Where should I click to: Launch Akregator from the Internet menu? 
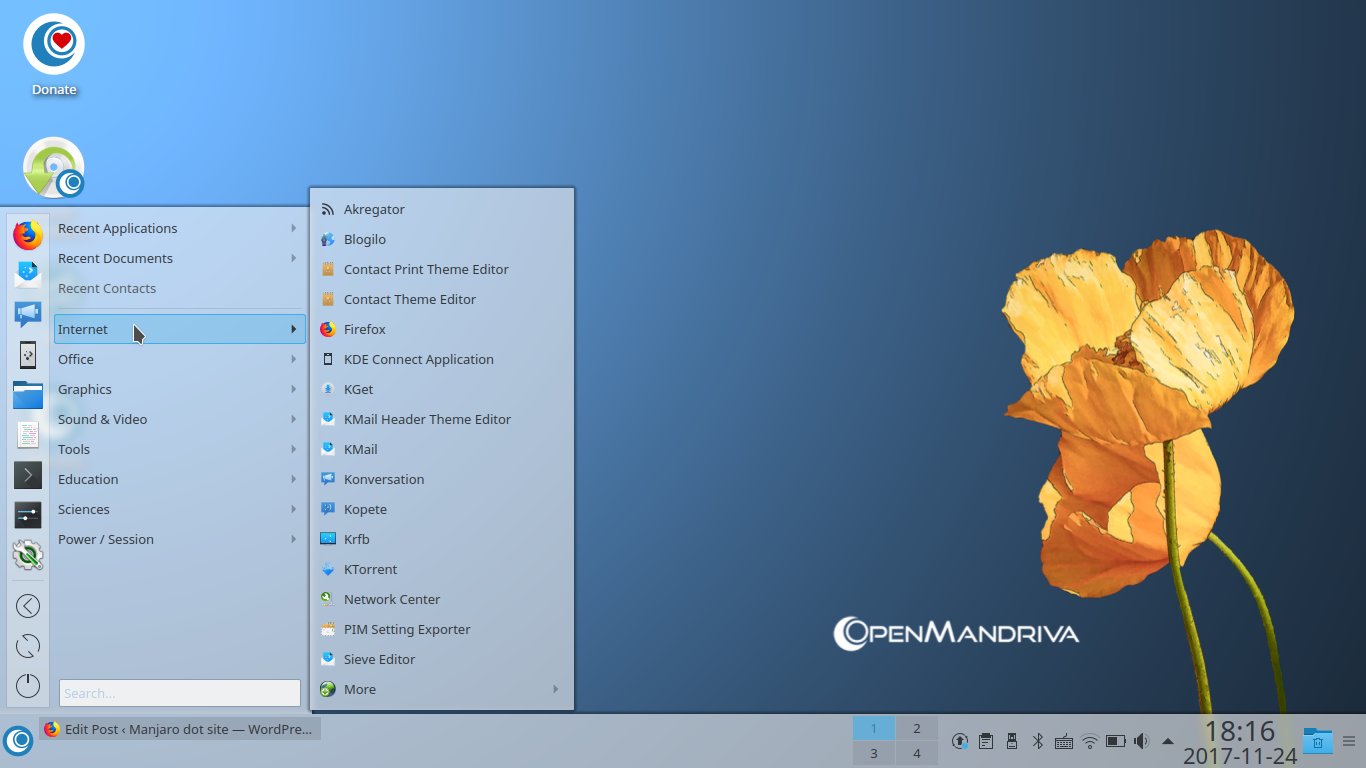[x=442, y=209]
